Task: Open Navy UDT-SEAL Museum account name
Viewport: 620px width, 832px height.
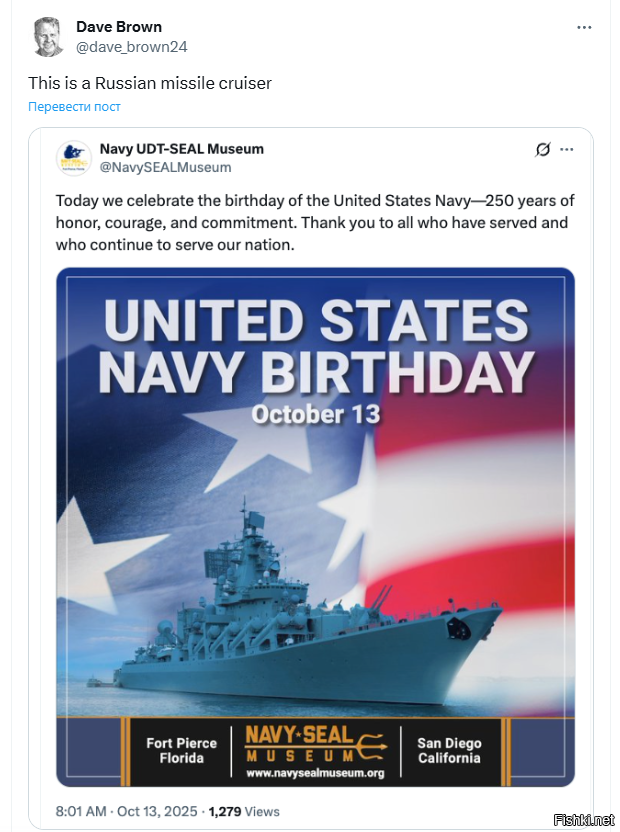Action: (x=181, y=149)
